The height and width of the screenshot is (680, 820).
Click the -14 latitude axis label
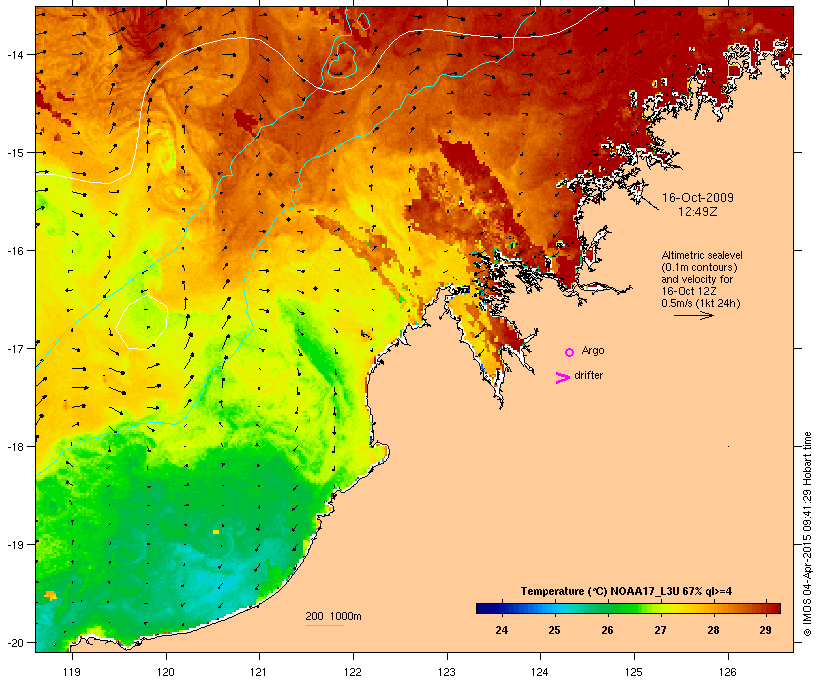point(14,54)
